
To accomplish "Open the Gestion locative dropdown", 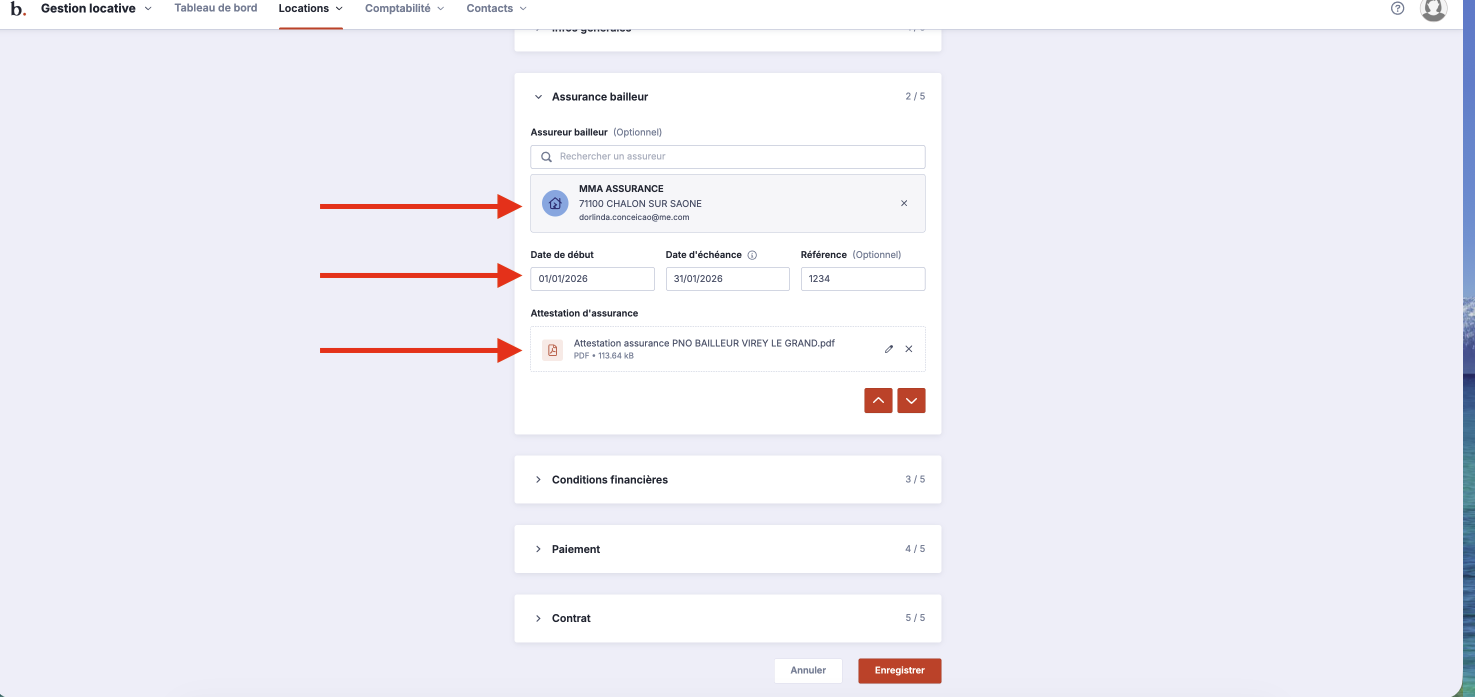I will (96, 9).
